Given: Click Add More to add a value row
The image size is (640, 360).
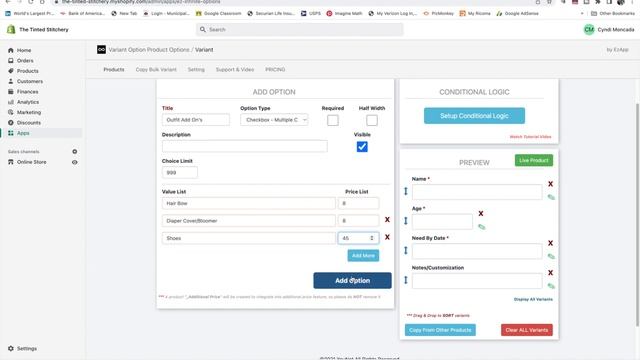Looking at the screenshot, I should (363, 256).
